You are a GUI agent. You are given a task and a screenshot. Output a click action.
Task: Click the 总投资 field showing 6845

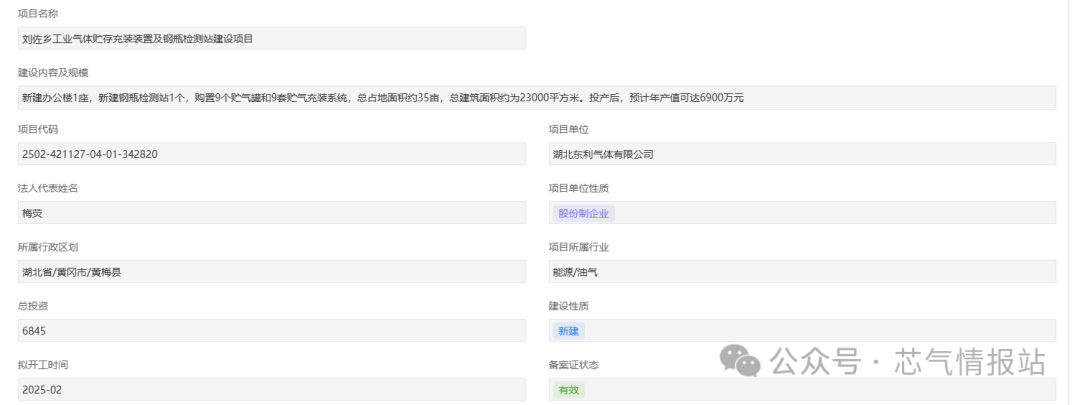pyautogui.click(x=271, y=330)
